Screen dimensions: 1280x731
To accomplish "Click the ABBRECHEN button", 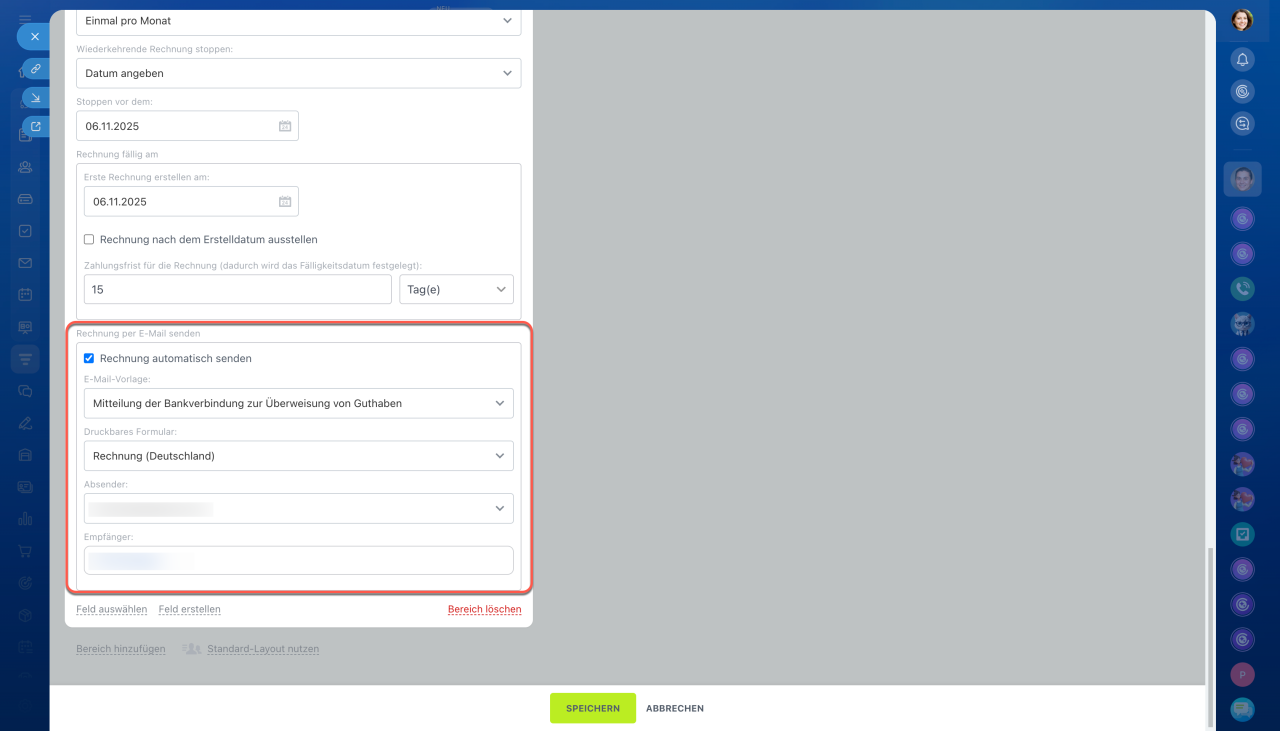I will [x=675, y=708].
